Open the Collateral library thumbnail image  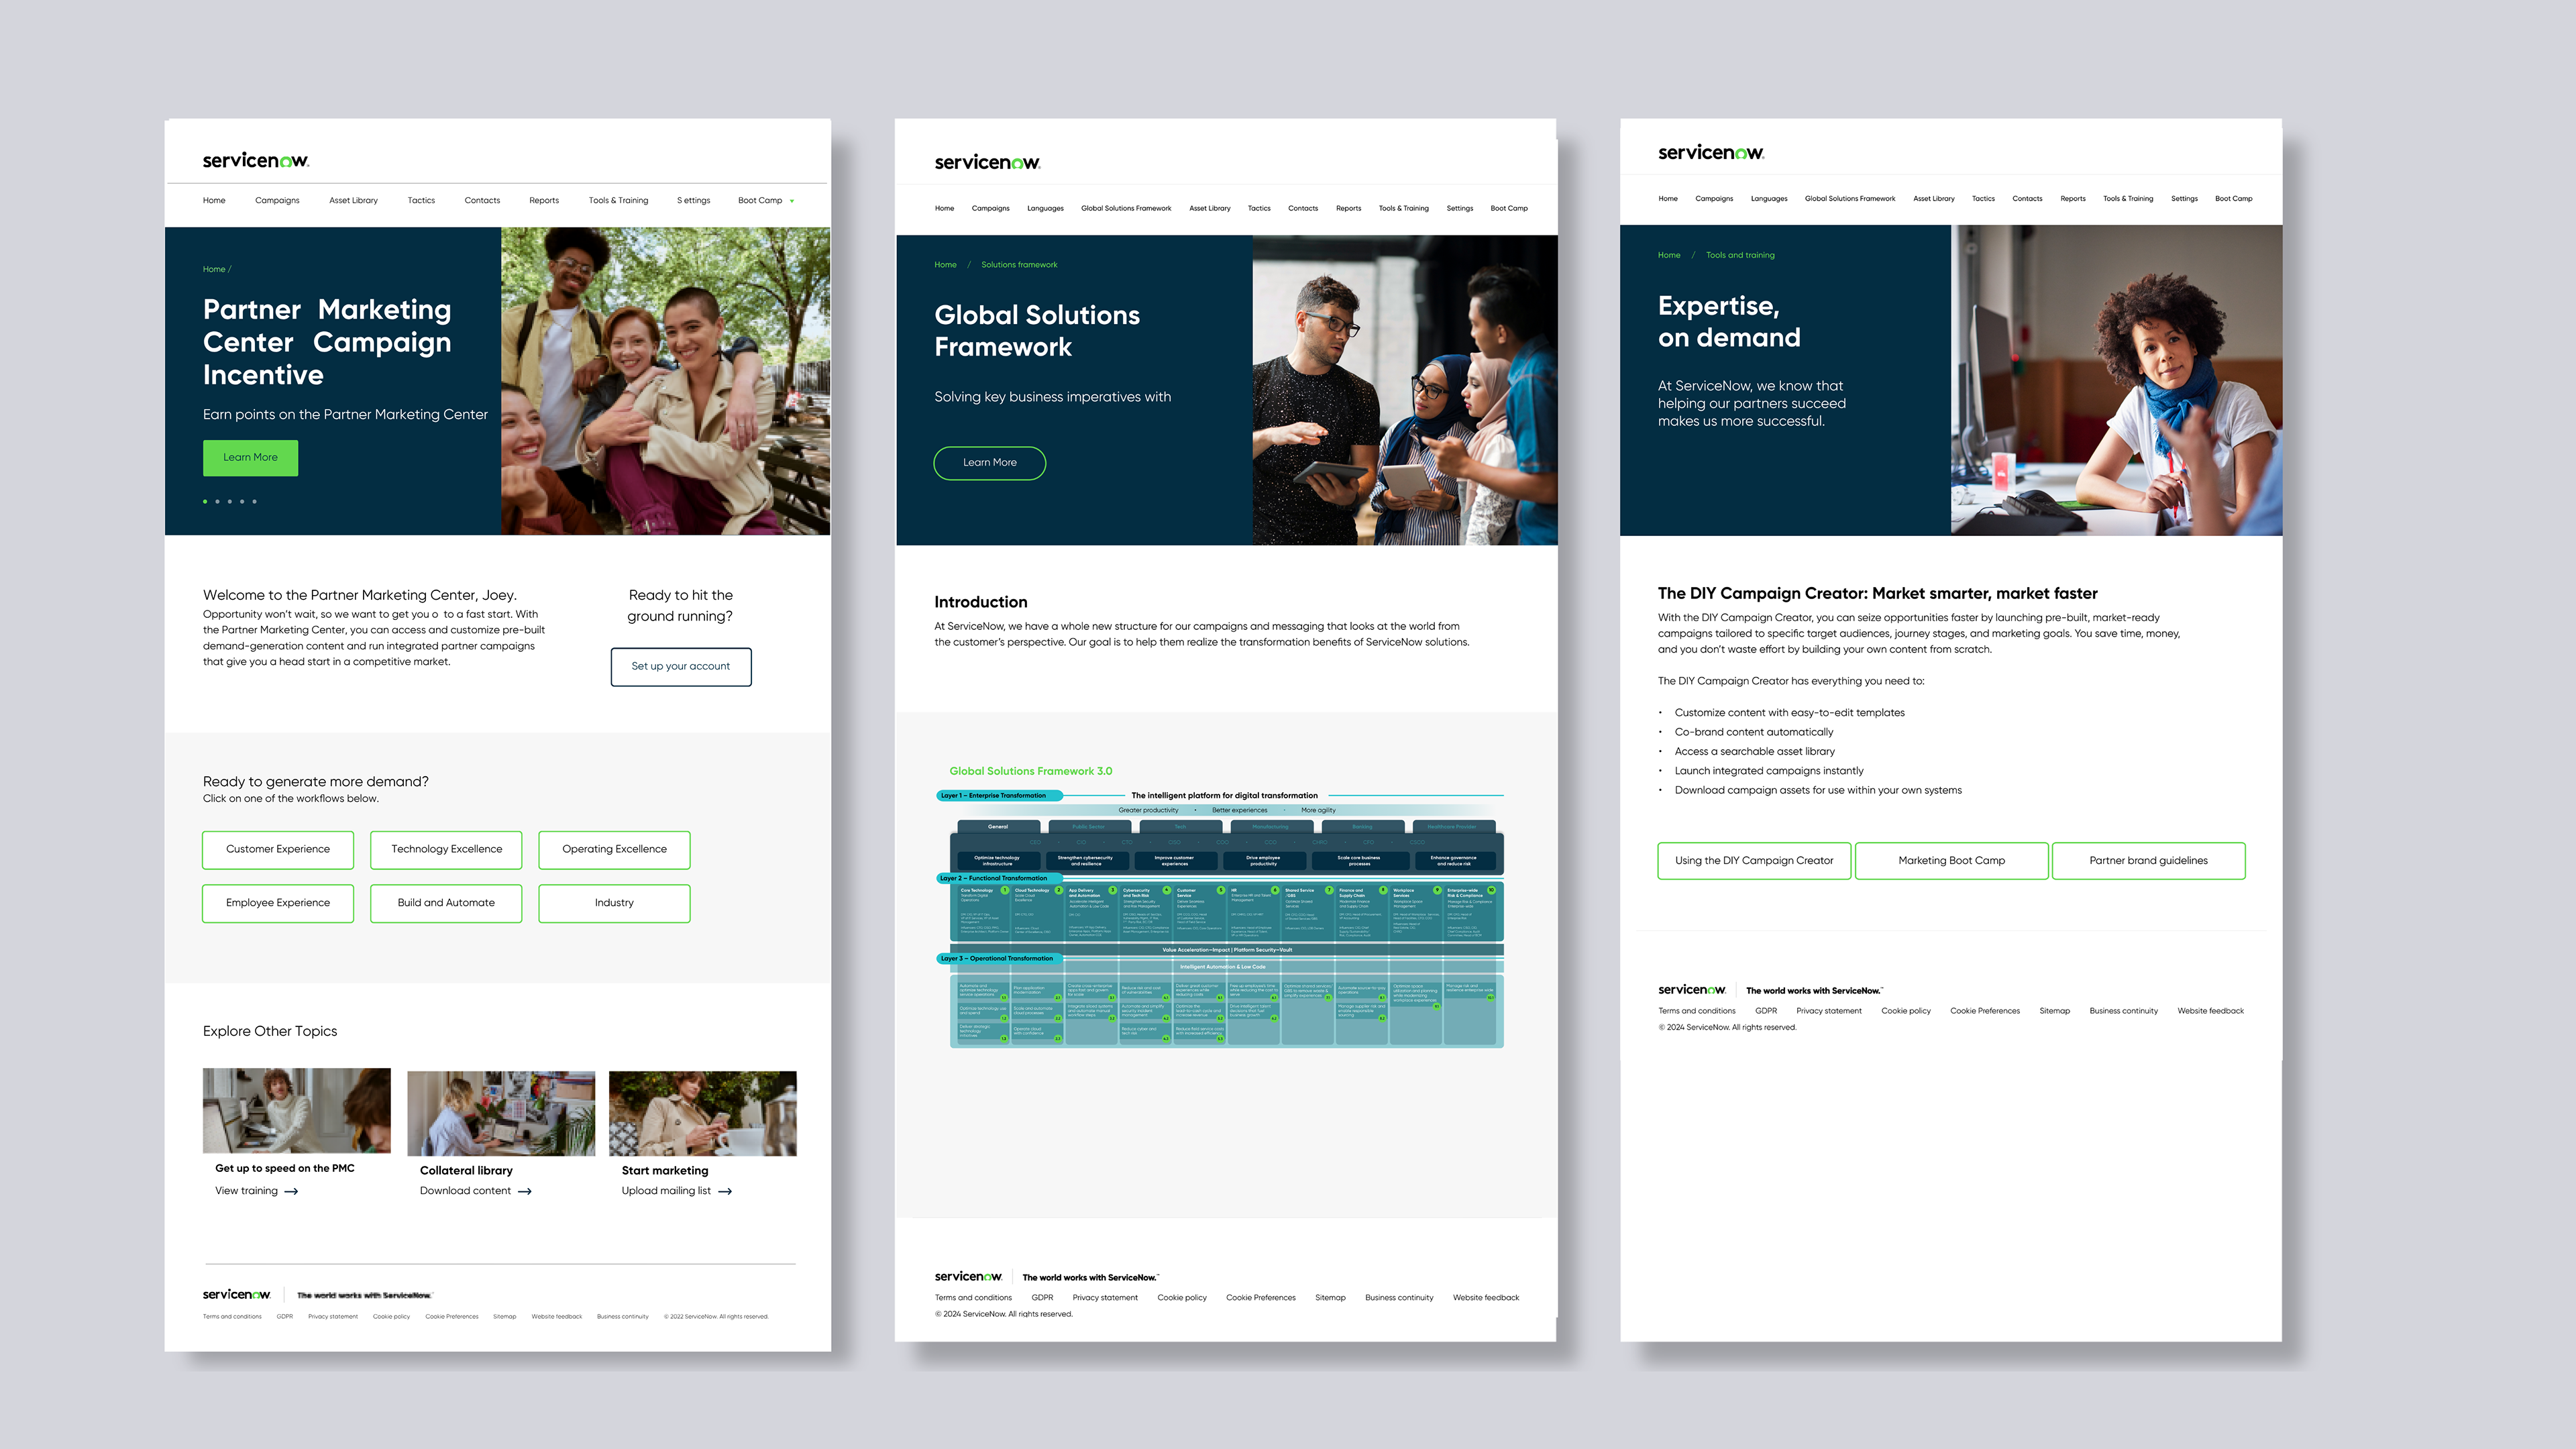click(x=501, y=1114)
